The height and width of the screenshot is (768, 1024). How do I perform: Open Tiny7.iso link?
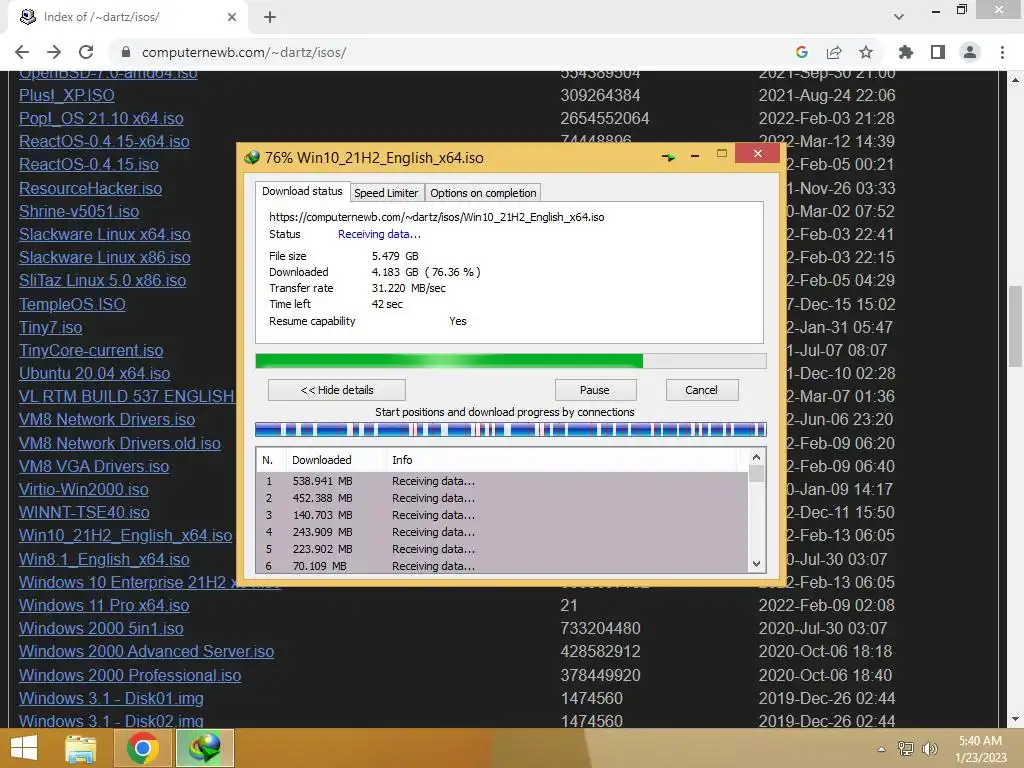pos(50,327)
